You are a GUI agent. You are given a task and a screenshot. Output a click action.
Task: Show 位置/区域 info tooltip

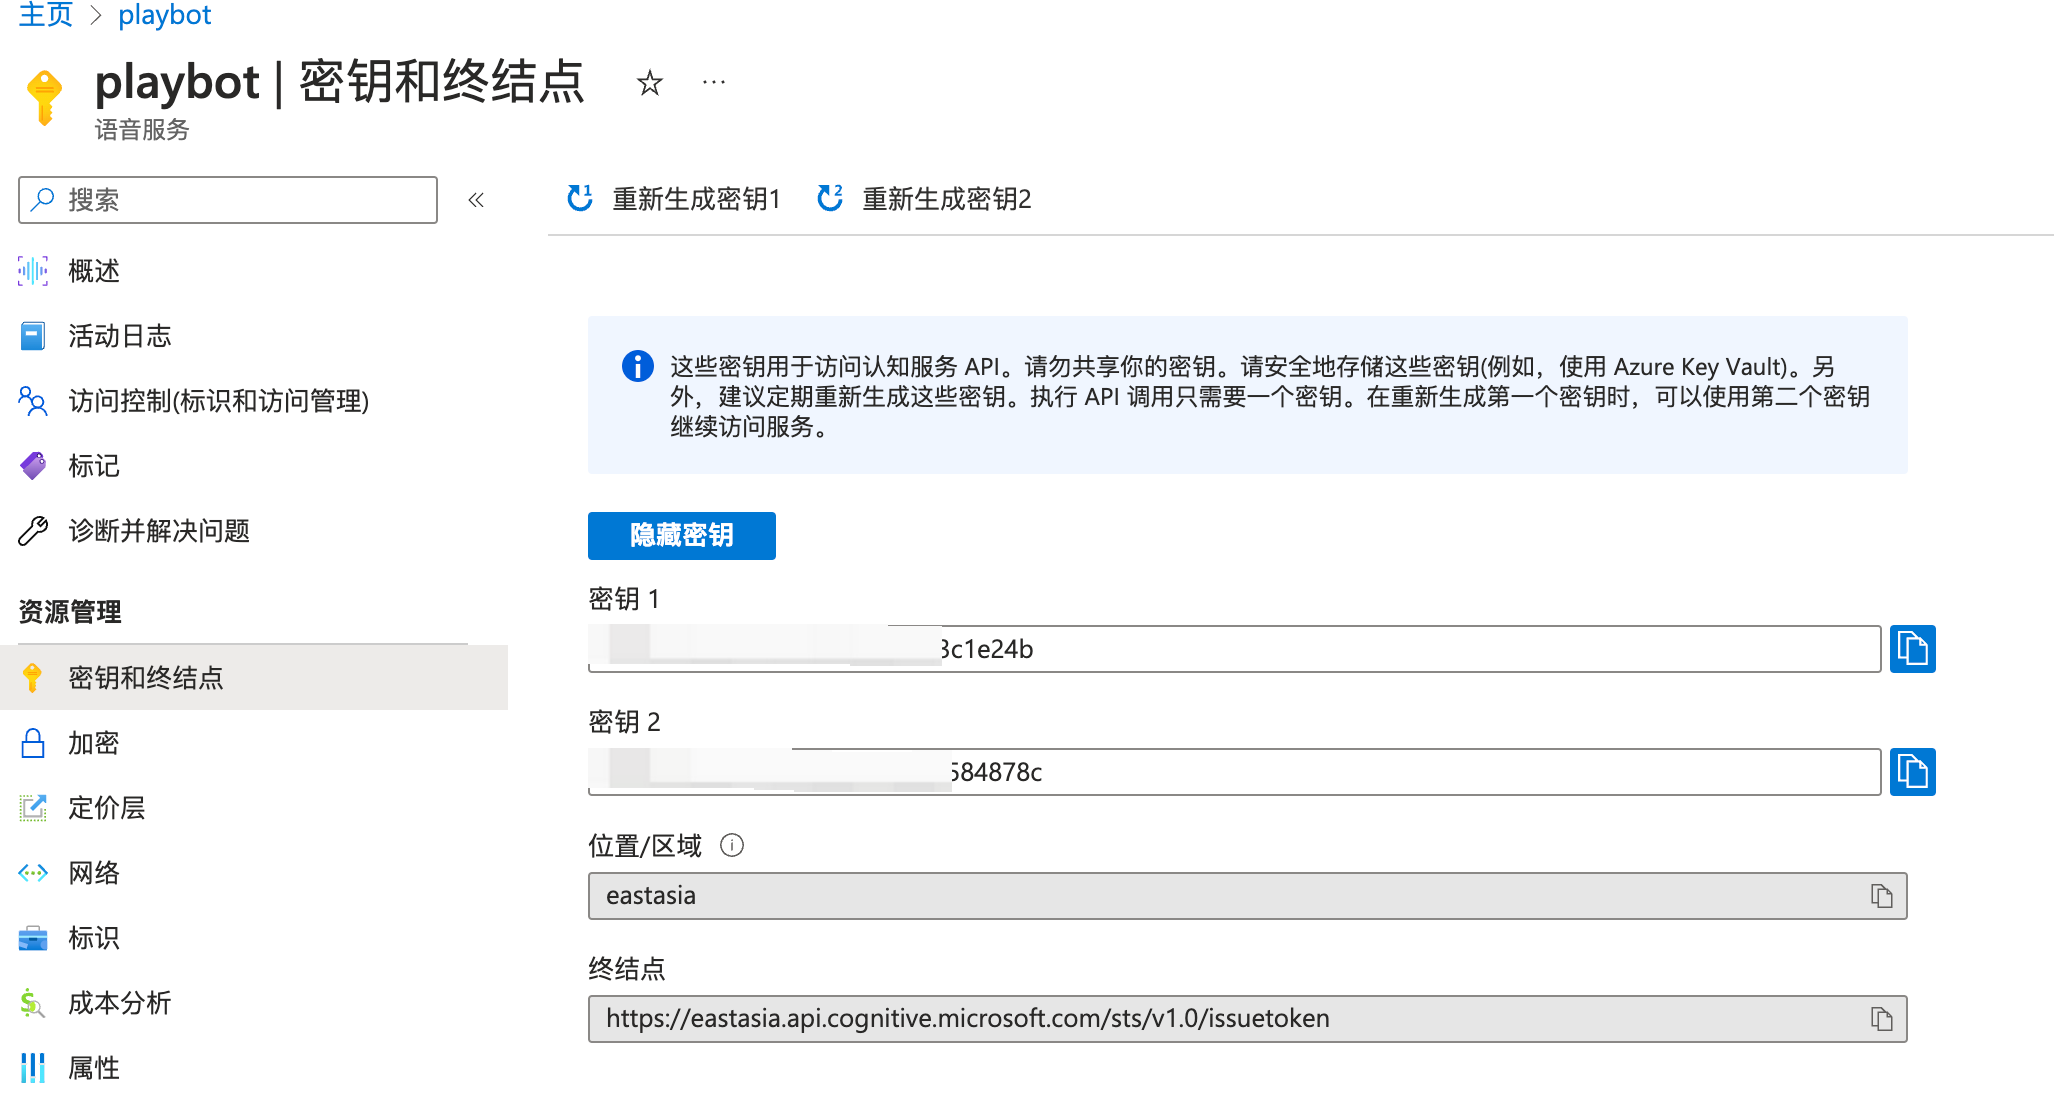(x=734, y=846)
